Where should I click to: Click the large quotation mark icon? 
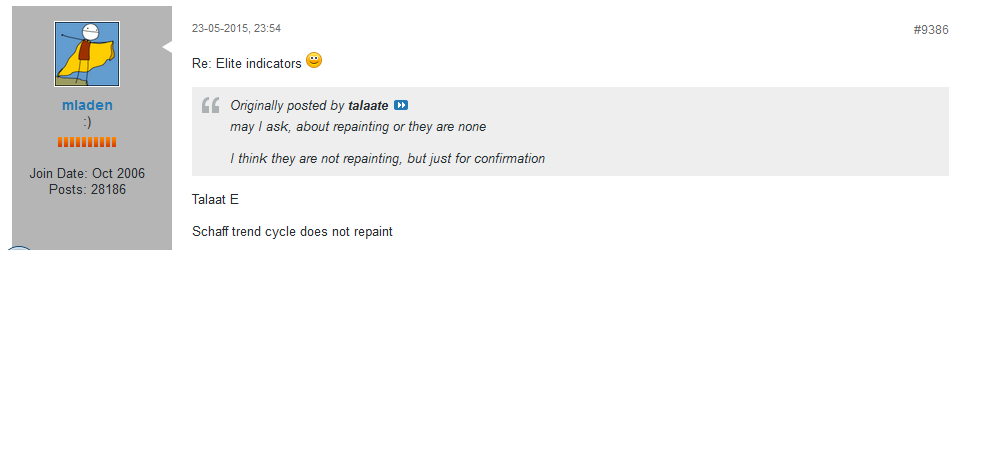pyautogui.click(x=210, y=106)
